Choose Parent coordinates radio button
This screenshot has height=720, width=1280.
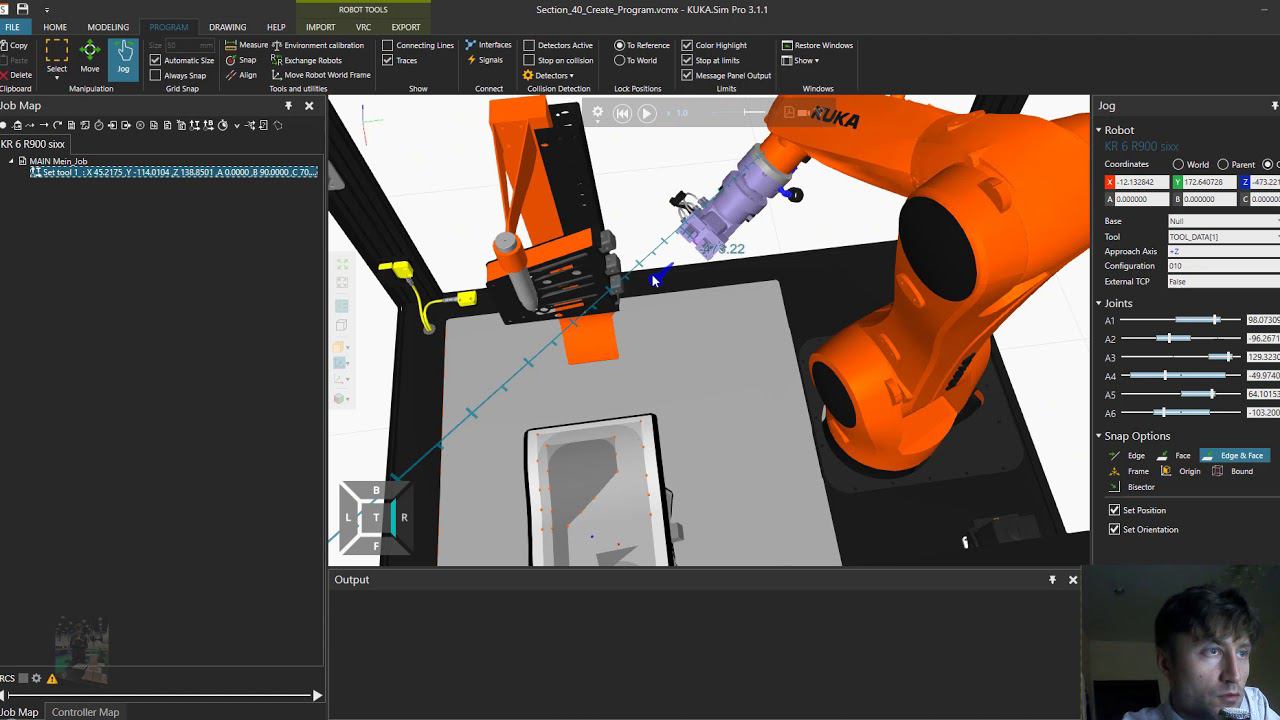pos(1223,164)
